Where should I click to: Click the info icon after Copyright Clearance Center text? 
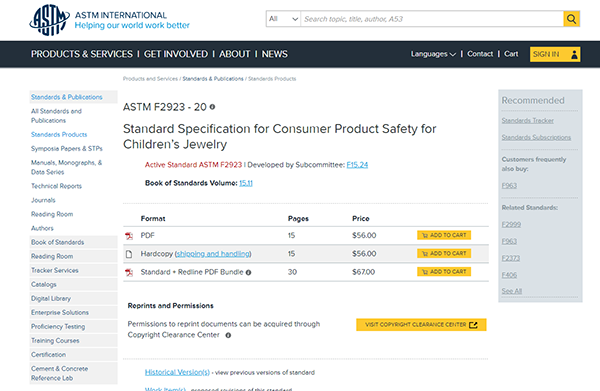point(228,335)
